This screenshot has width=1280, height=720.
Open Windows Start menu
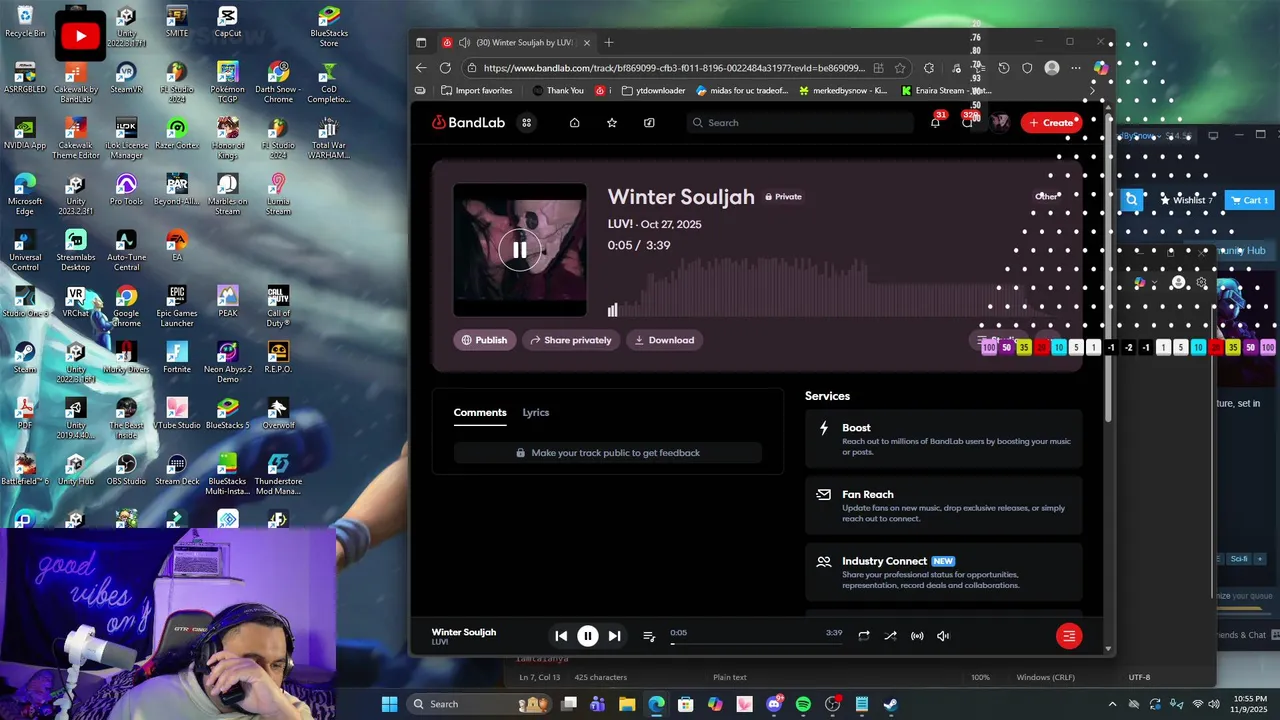click(389, 704)
